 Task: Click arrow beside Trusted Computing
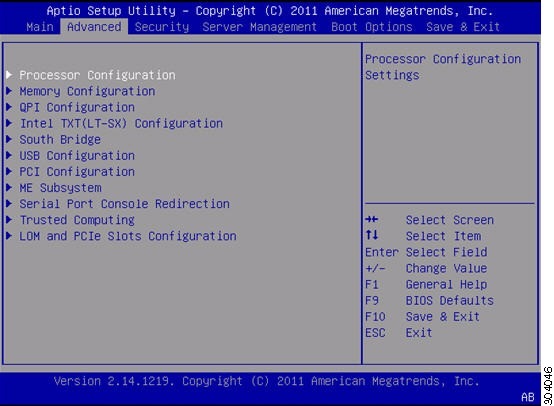(10, 219)
